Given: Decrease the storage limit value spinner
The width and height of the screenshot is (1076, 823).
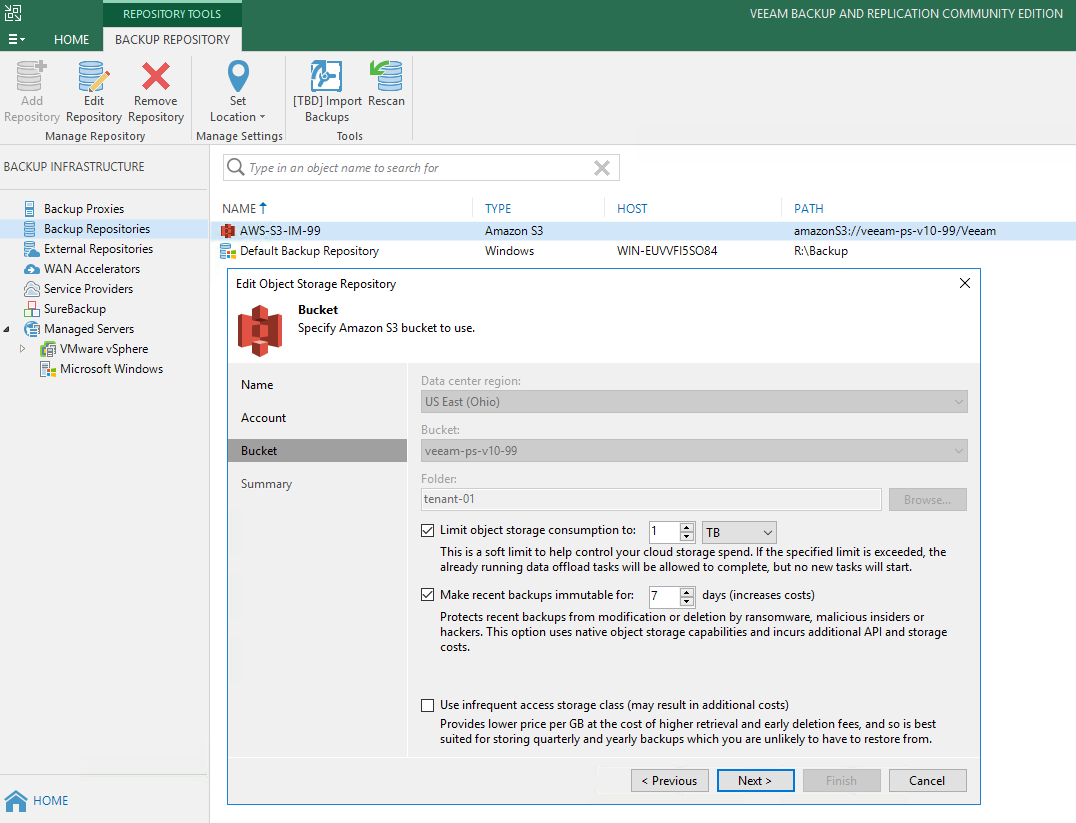Looking at the screenshot, I should (687, 537).
